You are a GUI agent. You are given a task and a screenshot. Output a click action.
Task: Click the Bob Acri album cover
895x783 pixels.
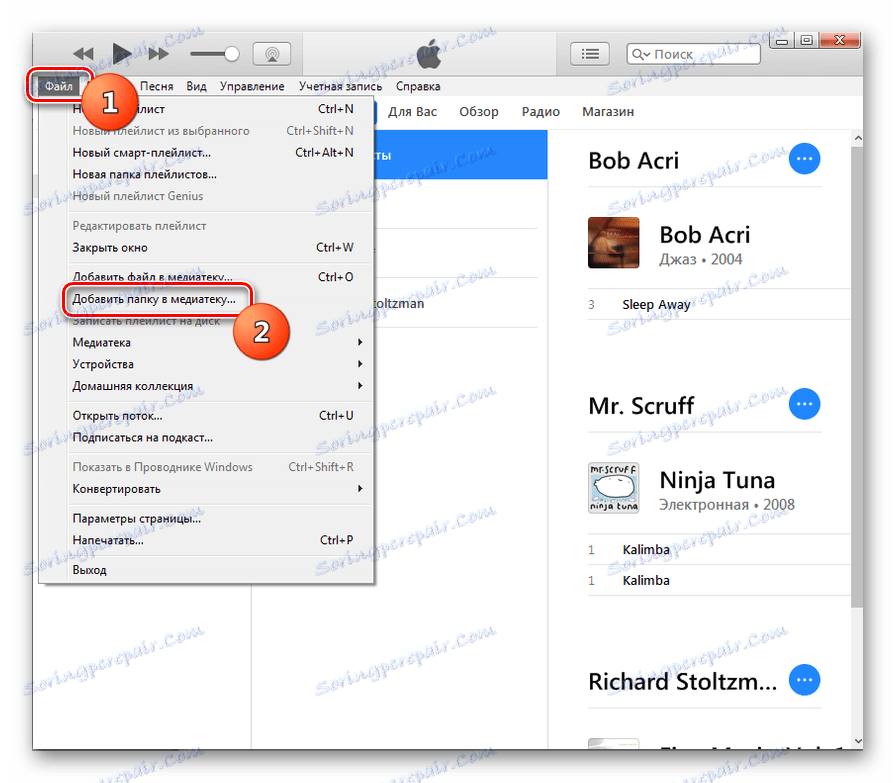614,243
